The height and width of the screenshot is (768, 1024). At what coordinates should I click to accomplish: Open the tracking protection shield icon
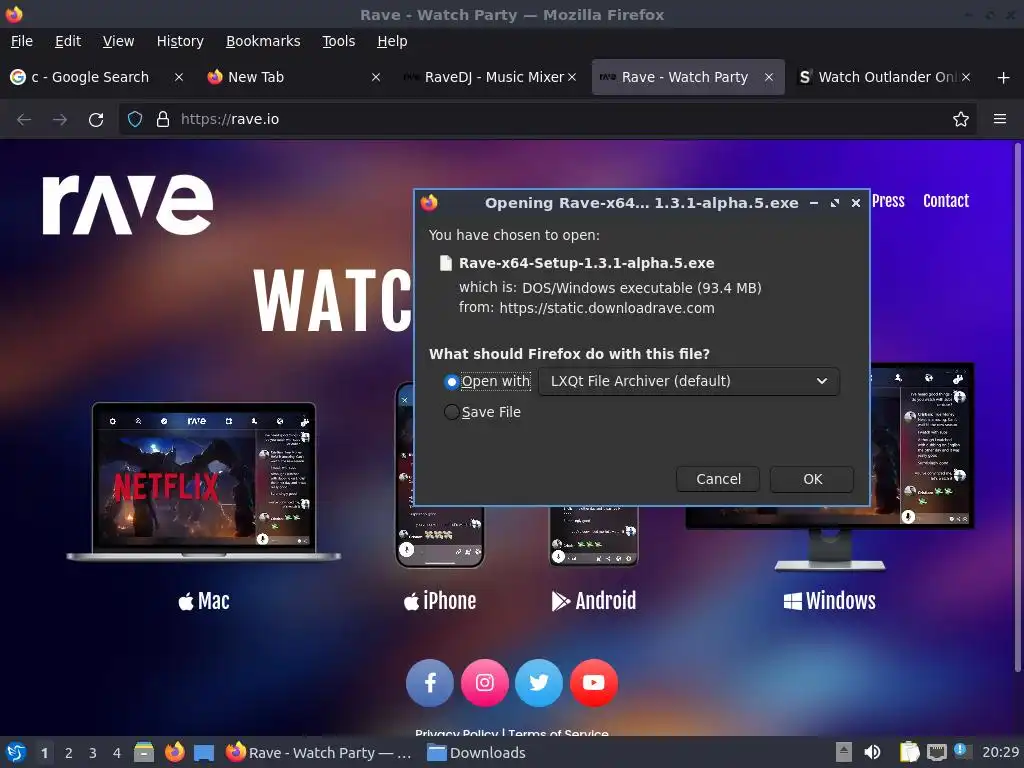(x=135, y=119)
